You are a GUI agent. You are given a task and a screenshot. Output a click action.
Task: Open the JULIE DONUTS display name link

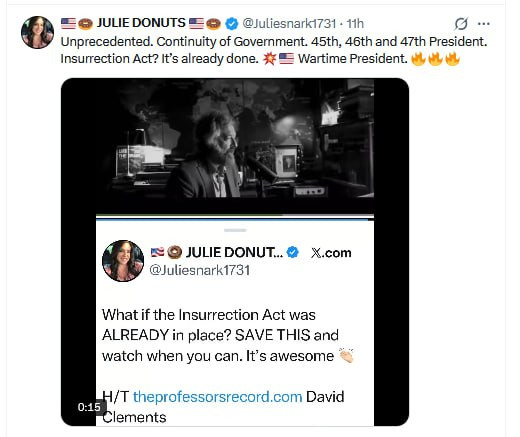[141, 23]
